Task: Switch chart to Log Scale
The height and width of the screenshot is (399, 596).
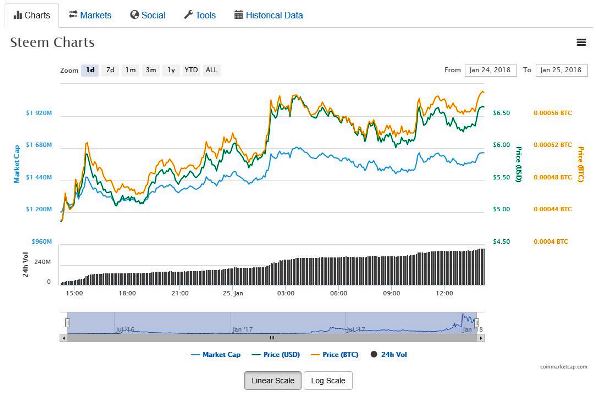Action: (x=328, y=380)
